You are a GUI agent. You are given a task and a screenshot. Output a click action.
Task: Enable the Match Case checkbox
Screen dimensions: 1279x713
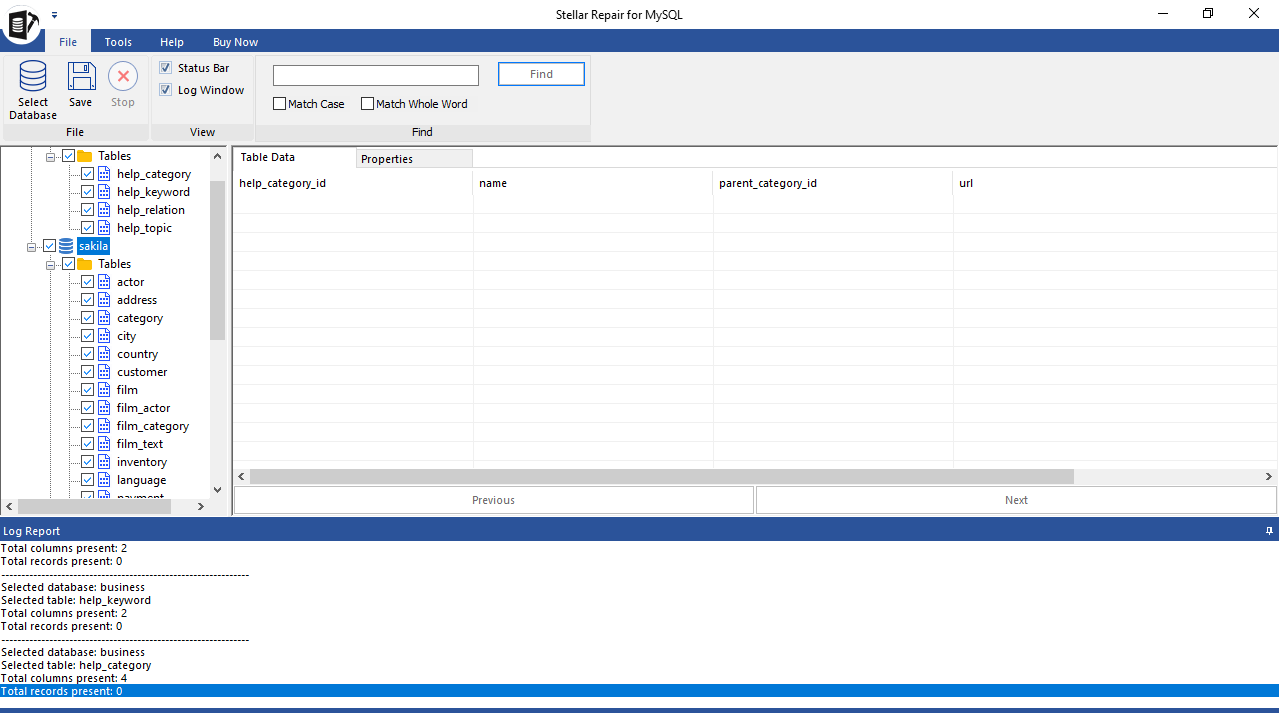pyautogui.click(x=280, y=104)
